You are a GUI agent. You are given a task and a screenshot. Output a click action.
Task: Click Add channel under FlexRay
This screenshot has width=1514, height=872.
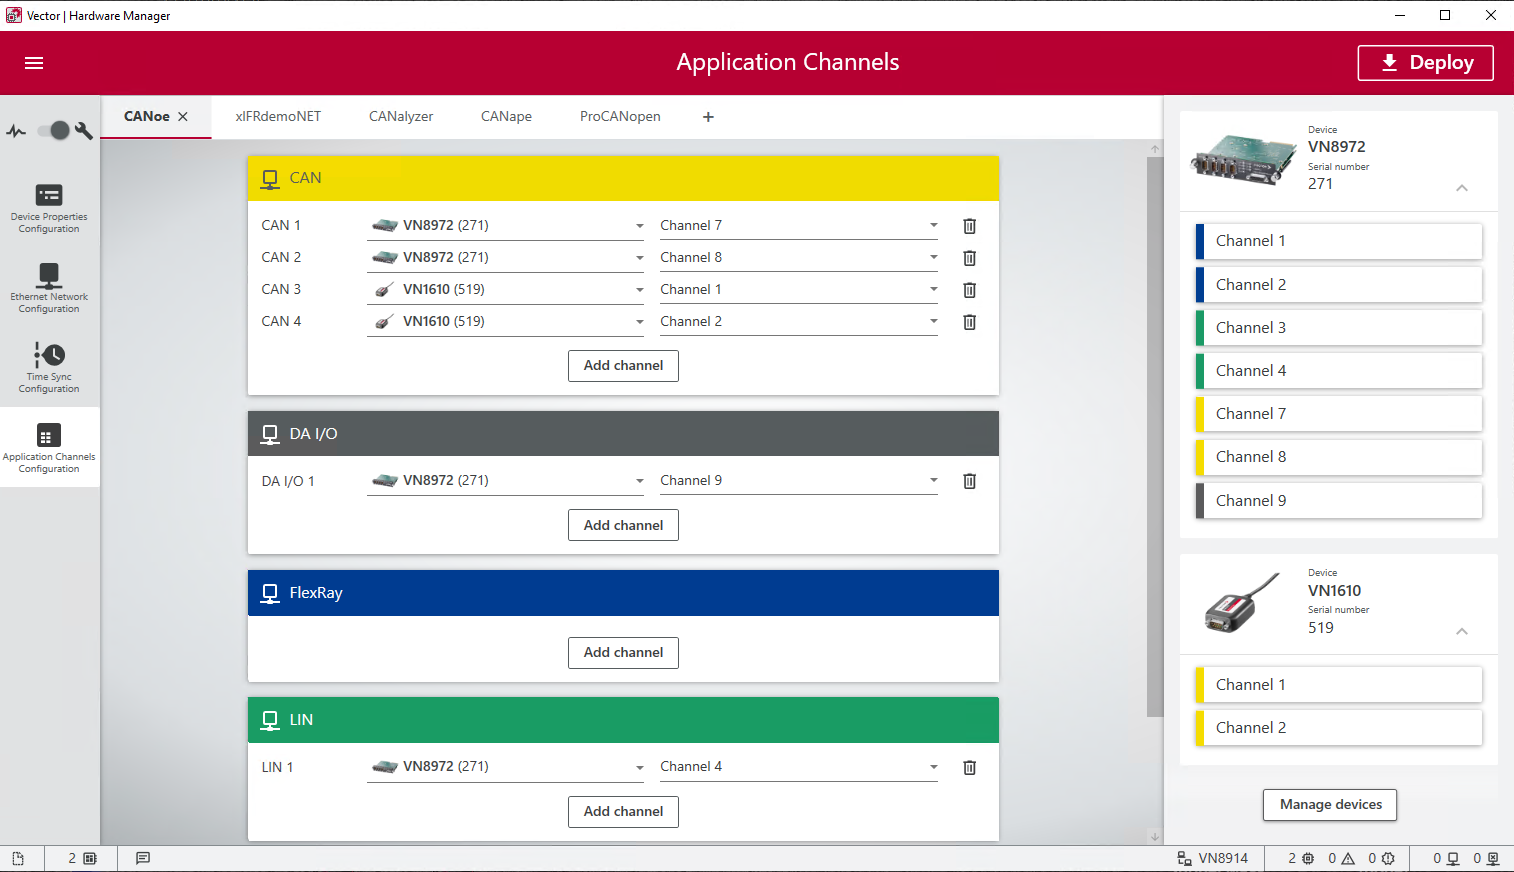point(623,653)
